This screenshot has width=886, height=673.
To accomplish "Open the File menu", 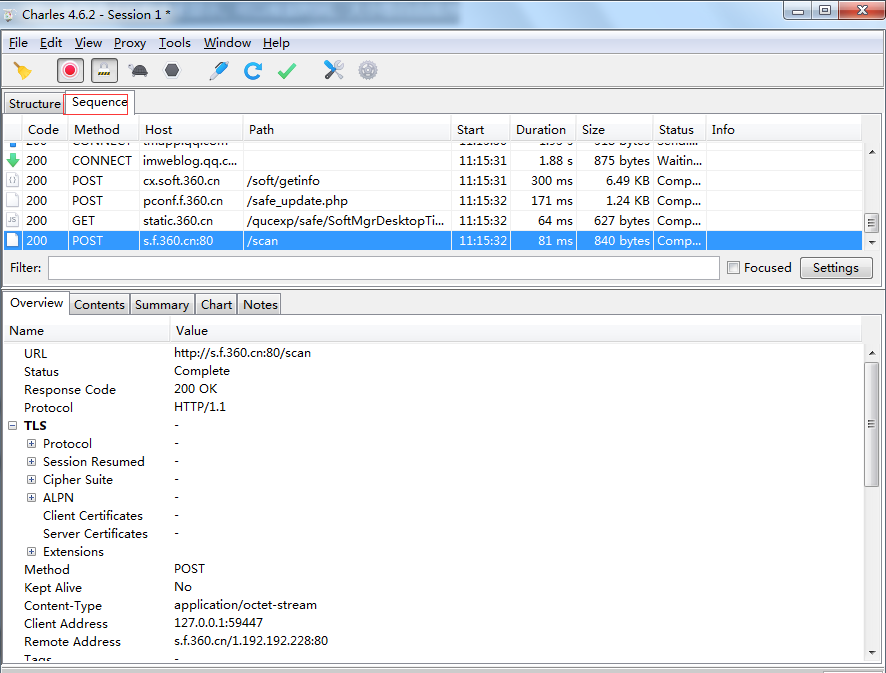I will pos(18,43).
